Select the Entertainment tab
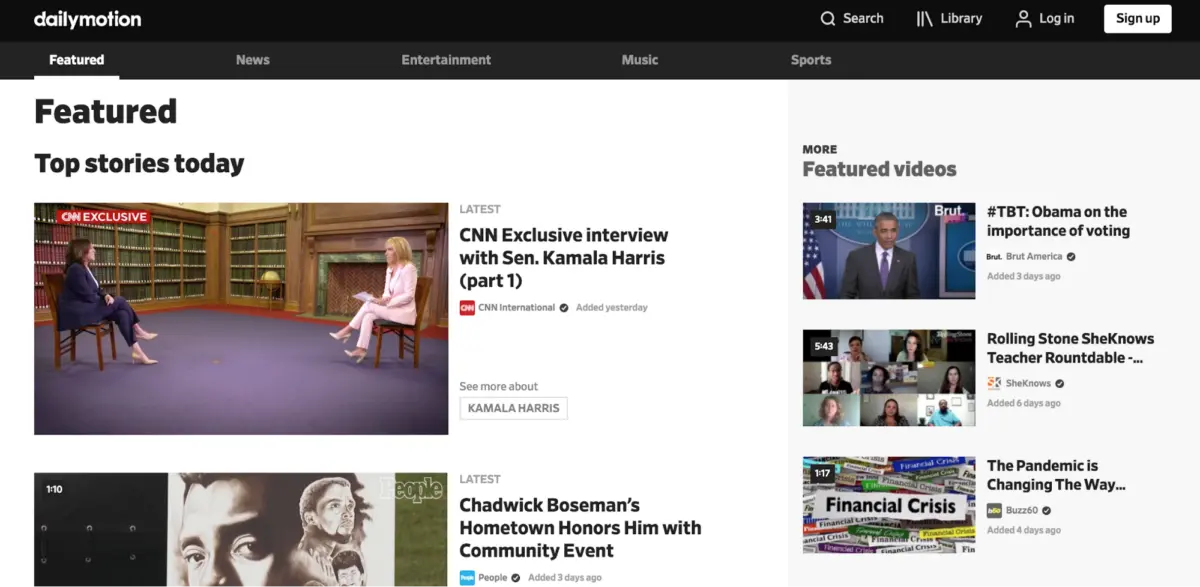Image resolution: width=1200 pixels, height=587 pixels. 446,60
